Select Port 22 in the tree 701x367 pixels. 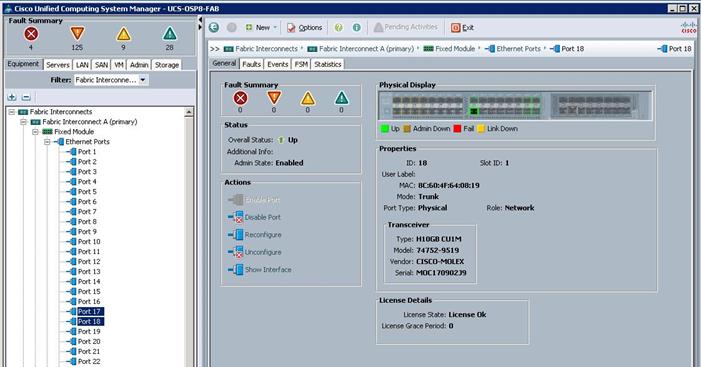coord(89,361)
